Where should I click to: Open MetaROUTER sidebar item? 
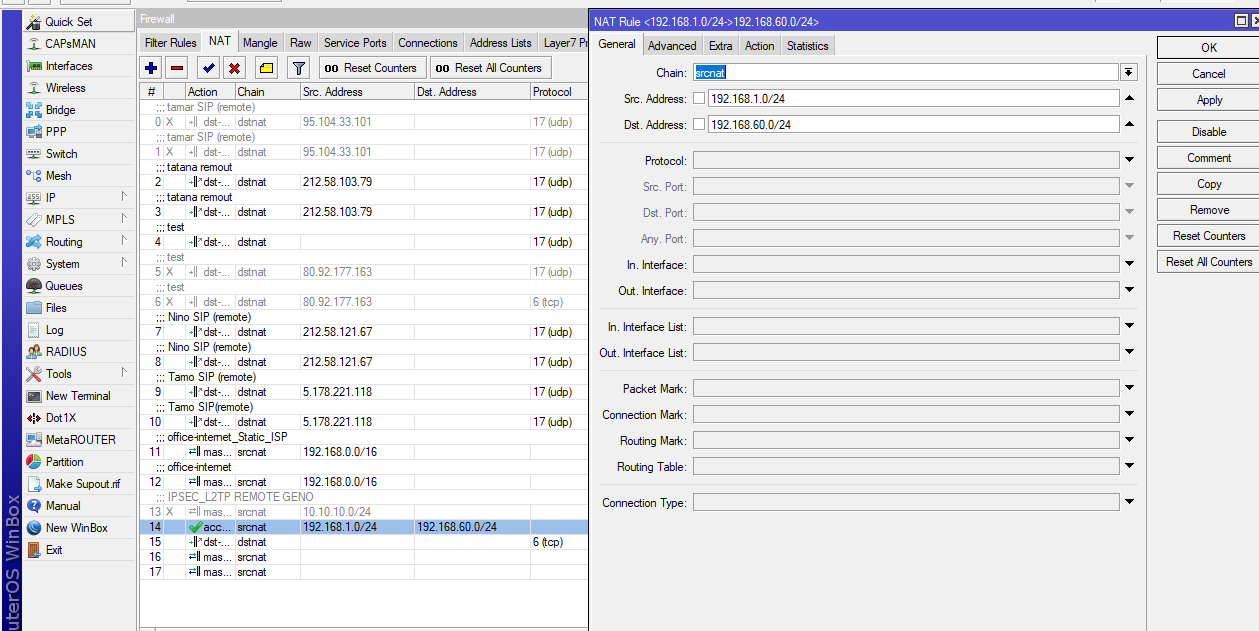(78, 440)
